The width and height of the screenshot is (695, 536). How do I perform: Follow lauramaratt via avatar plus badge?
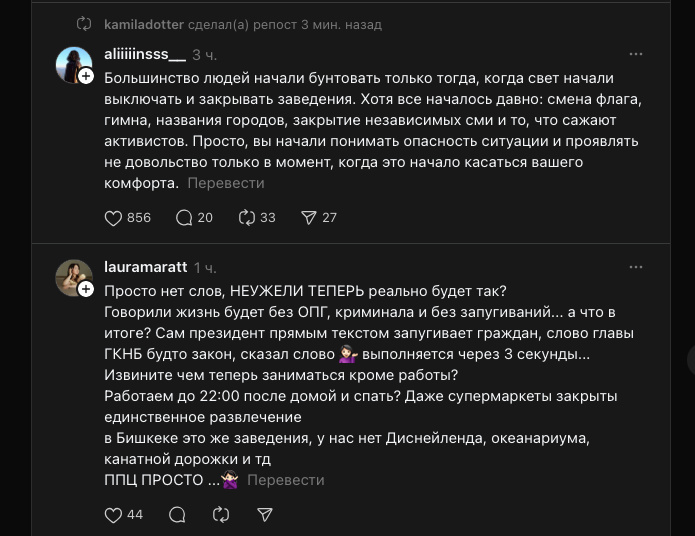pyautogui.click(x=87, y=289)
